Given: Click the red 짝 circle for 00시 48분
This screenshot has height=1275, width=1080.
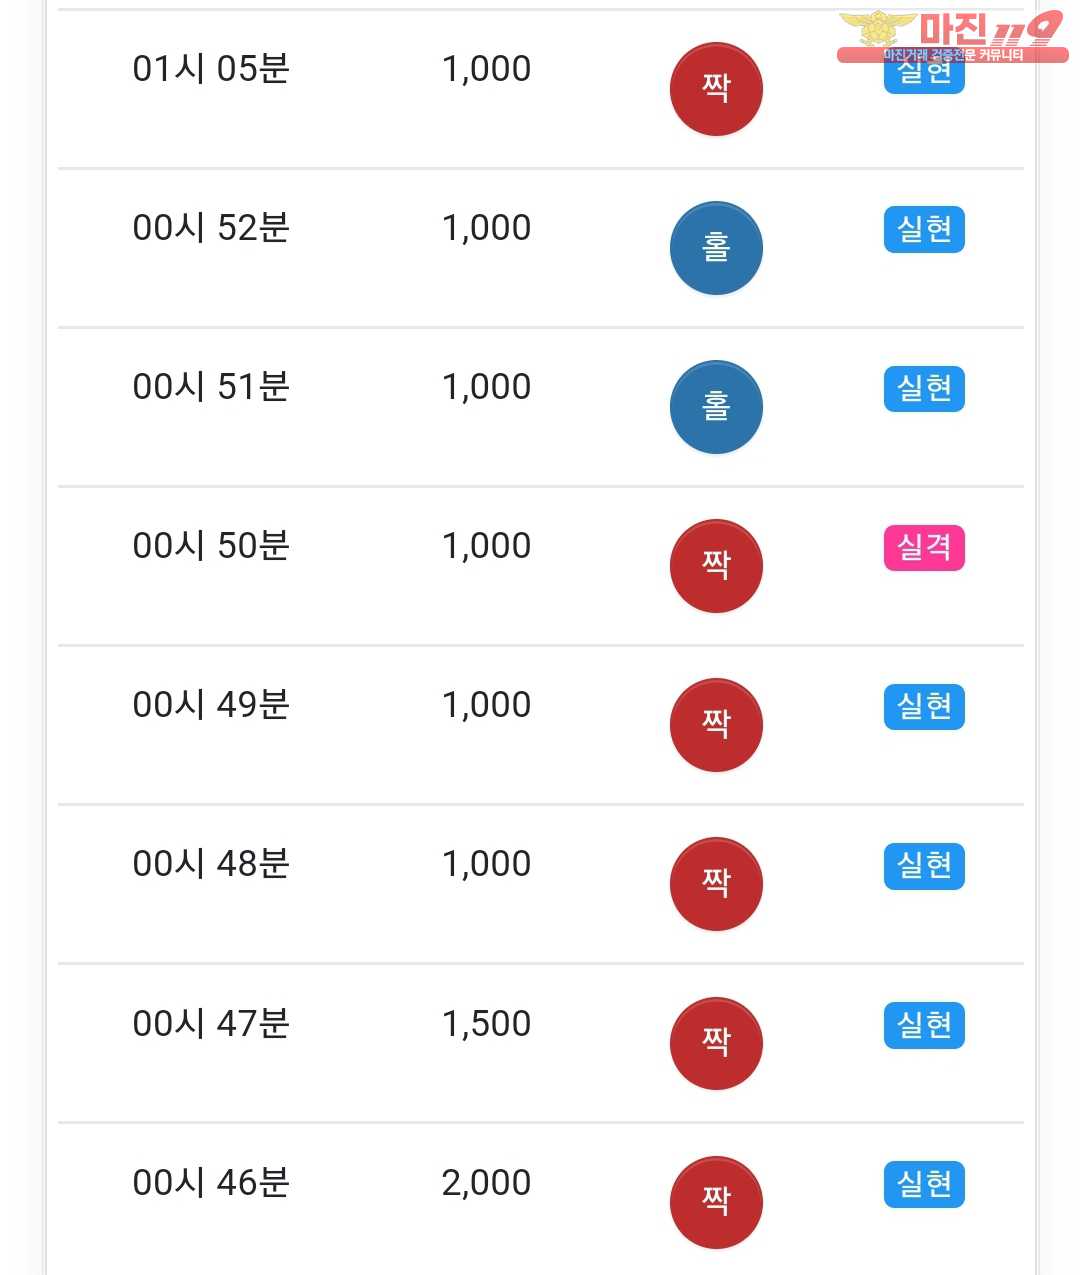Looking at the screenshot, I should [x=716, y=884].
